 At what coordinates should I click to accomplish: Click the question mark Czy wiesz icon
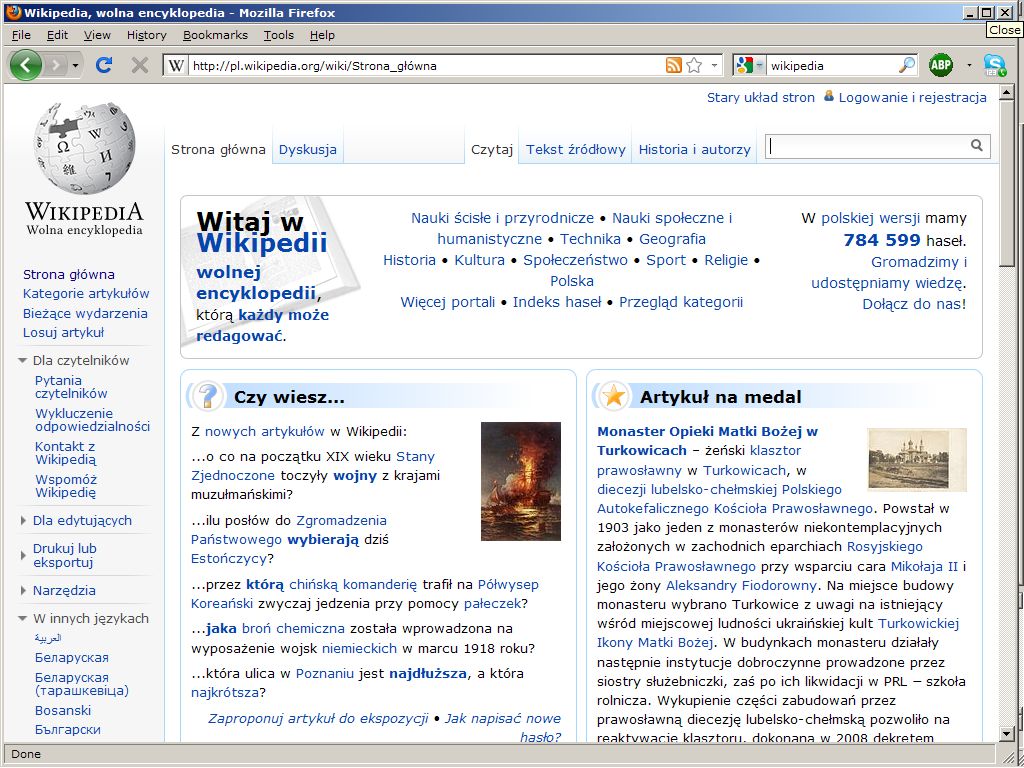(x=208, y=396)
